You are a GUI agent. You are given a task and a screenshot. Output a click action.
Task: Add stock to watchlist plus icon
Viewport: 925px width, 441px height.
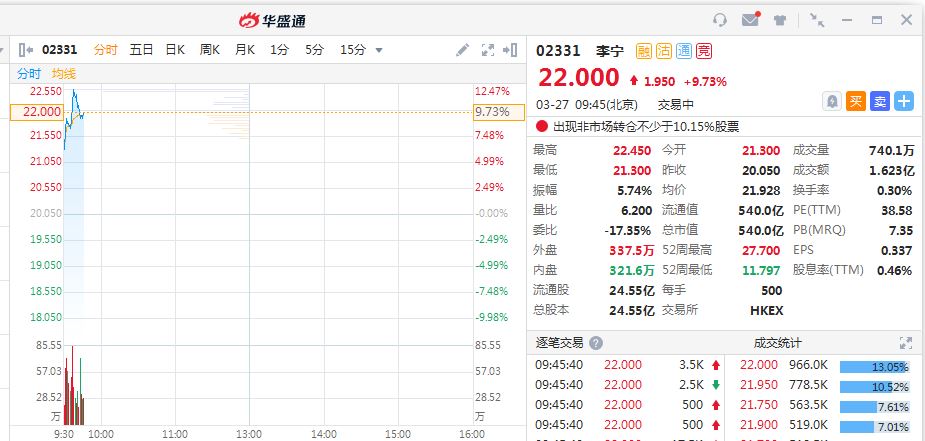click(x=903, y=101)
